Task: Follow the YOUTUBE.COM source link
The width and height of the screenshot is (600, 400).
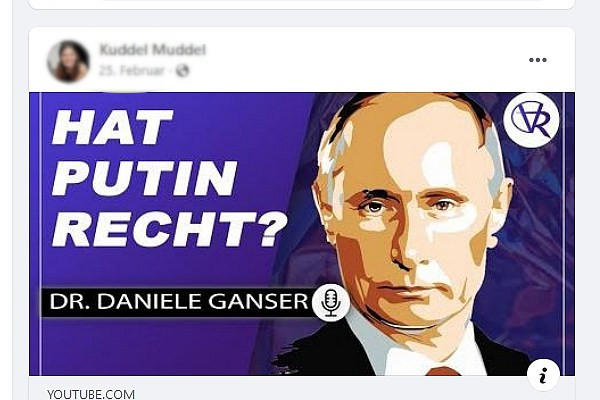Action: pyautogui.click(x=91, y=394)
